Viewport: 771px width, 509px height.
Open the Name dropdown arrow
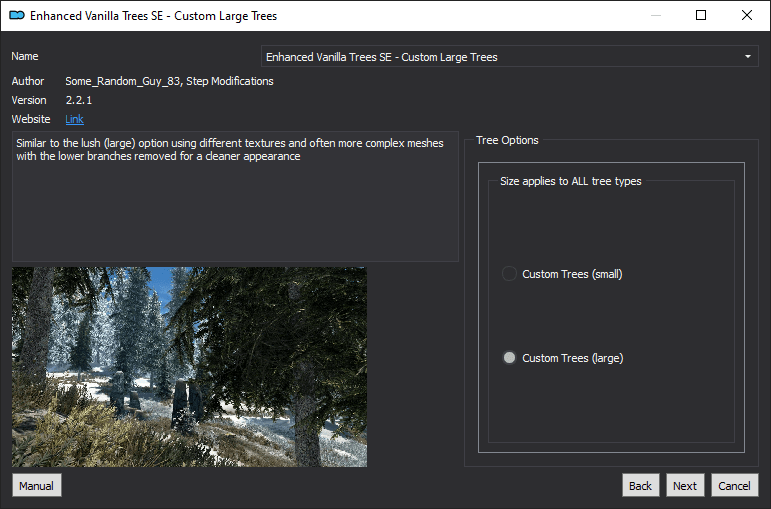(x=747, y=57)
